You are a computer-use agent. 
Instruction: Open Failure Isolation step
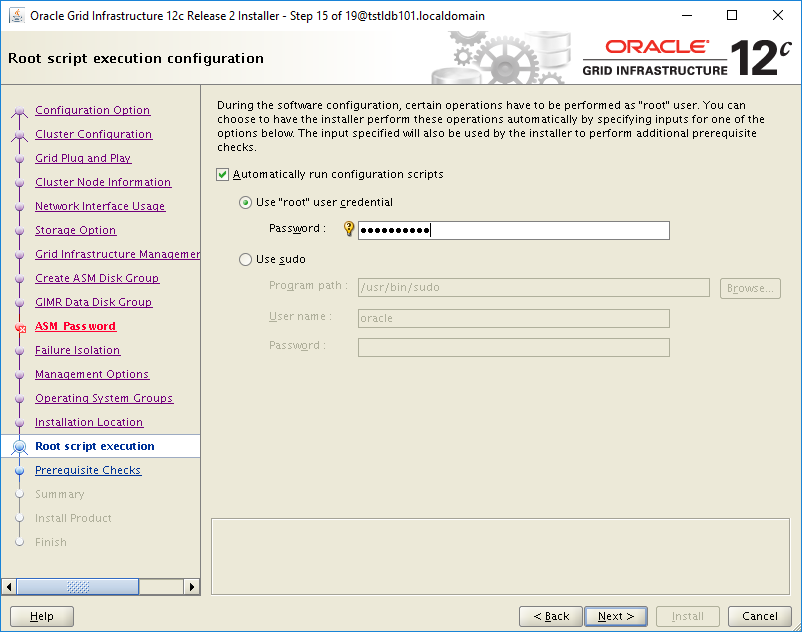pos(78,351)
